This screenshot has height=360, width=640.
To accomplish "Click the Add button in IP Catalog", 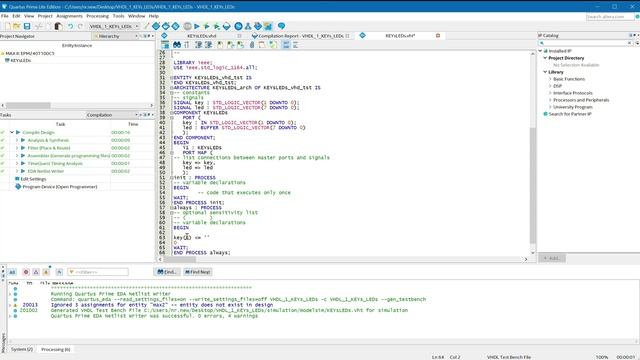I will tap(552, 258).
